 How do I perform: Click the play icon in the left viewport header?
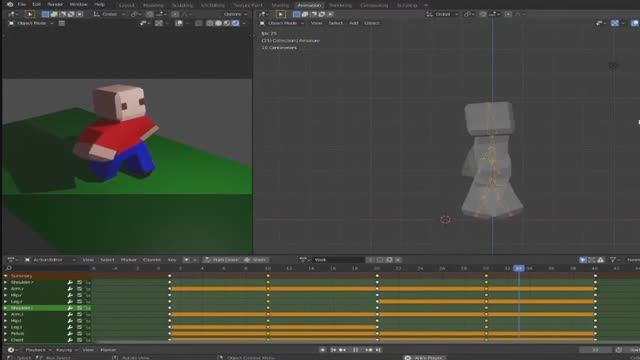(30, 14)
